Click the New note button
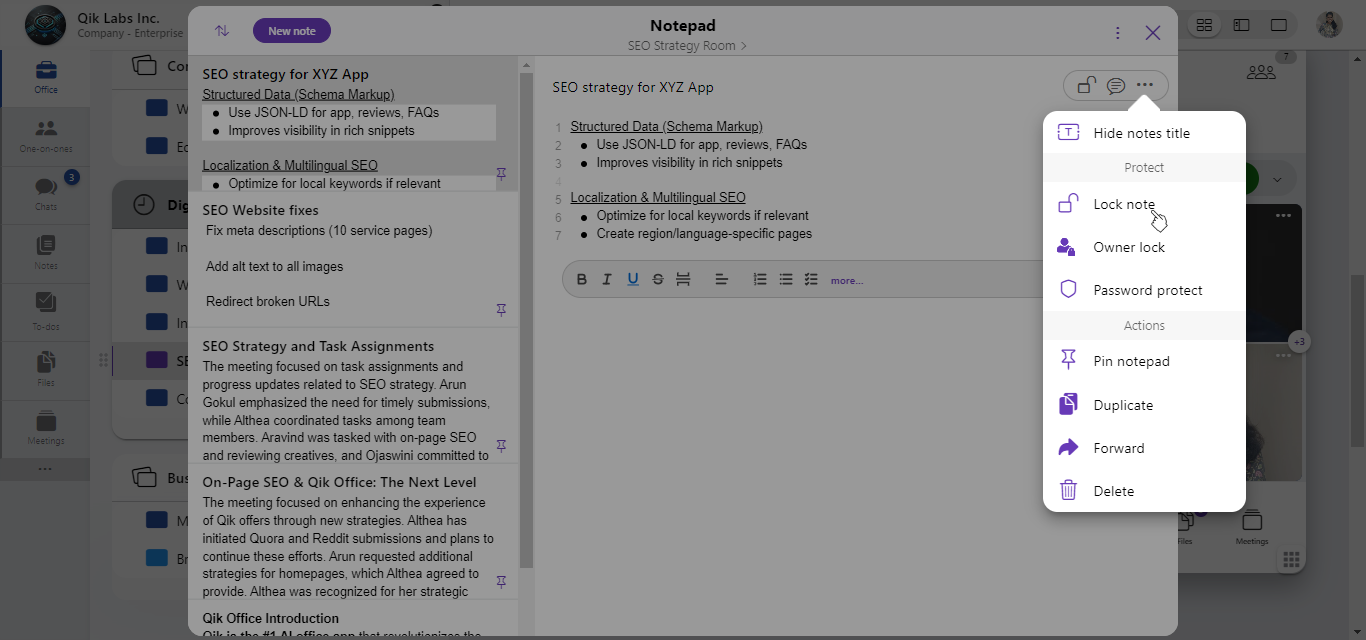Viewport: 1366px width, 640px height. point(292,31)
